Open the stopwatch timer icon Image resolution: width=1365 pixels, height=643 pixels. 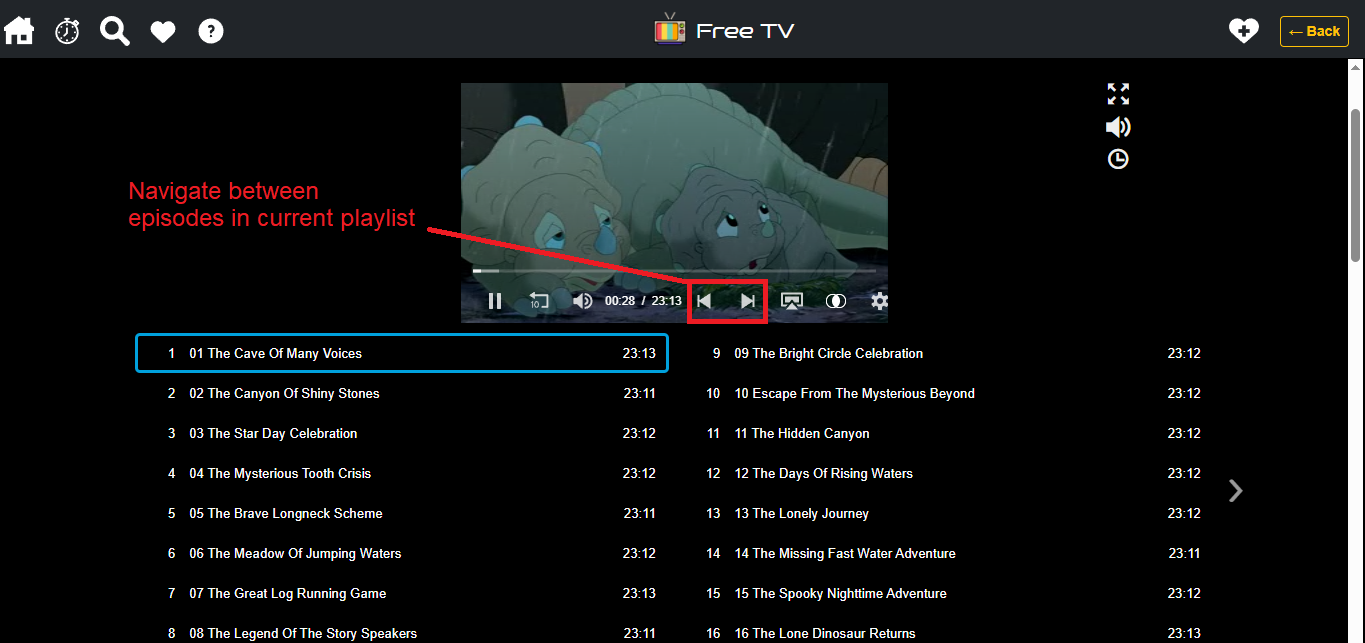67,31
